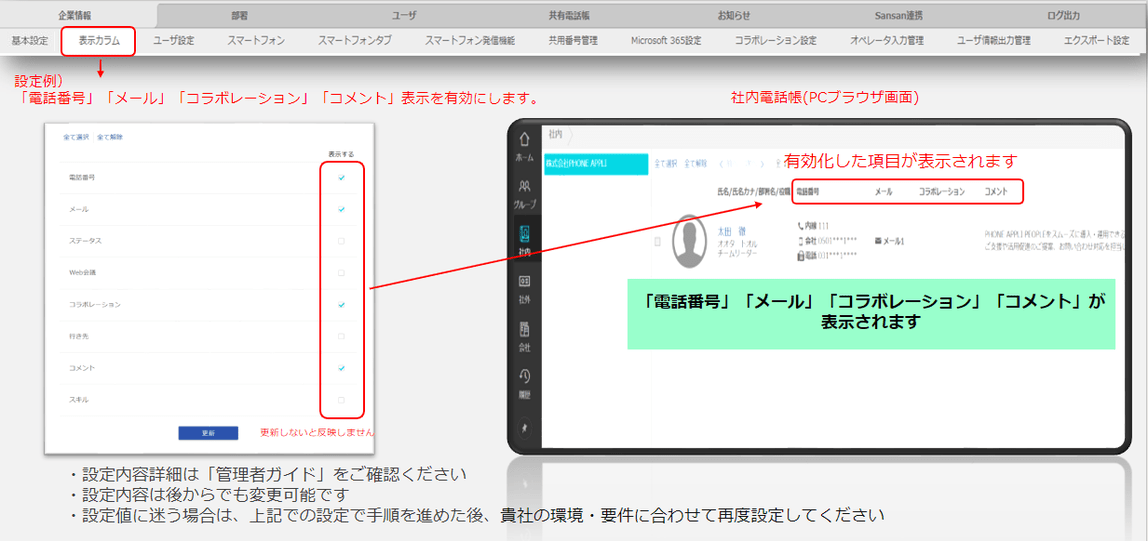Check the スキル display checkbox
Image resolution: width=1148 pixels, height=541 pixels.
(341, 400)
